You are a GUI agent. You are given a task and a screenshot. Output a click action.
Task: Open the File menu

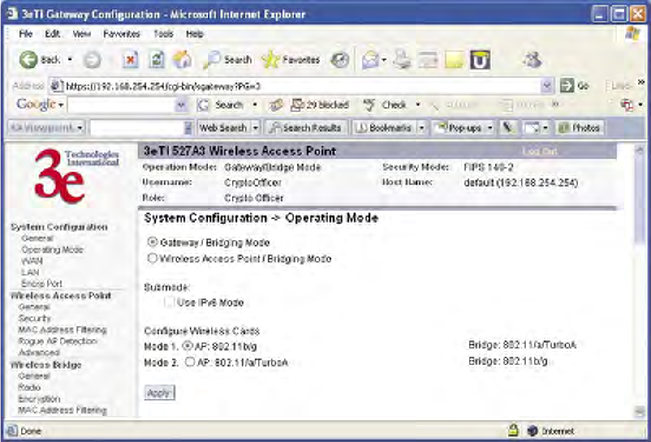25,34
